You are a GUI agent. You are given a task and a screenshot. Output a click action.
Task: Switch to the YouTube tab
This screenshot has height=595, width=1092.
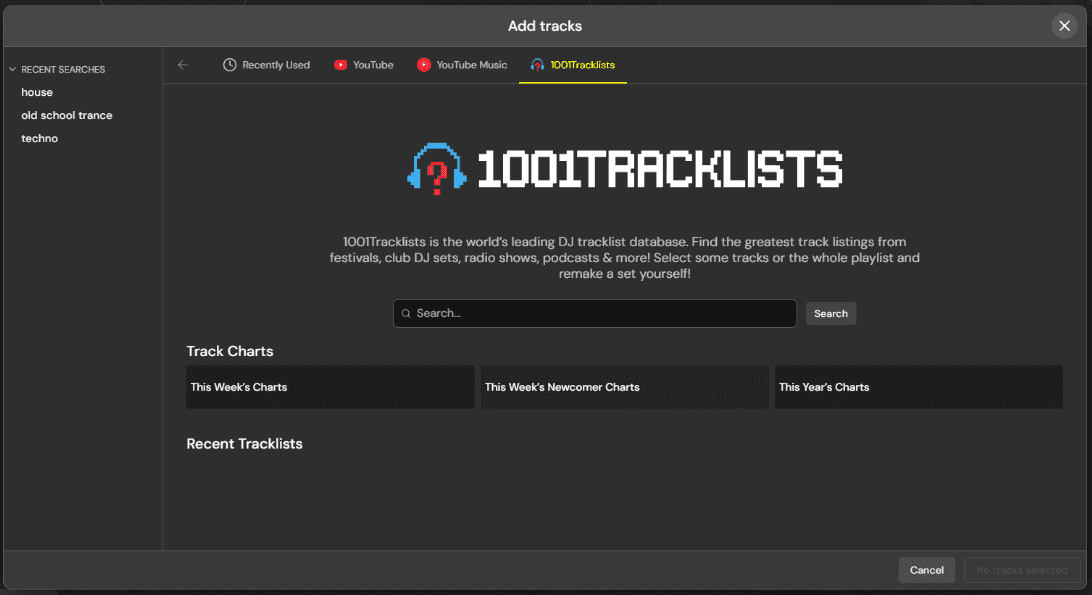pos(364,64)
